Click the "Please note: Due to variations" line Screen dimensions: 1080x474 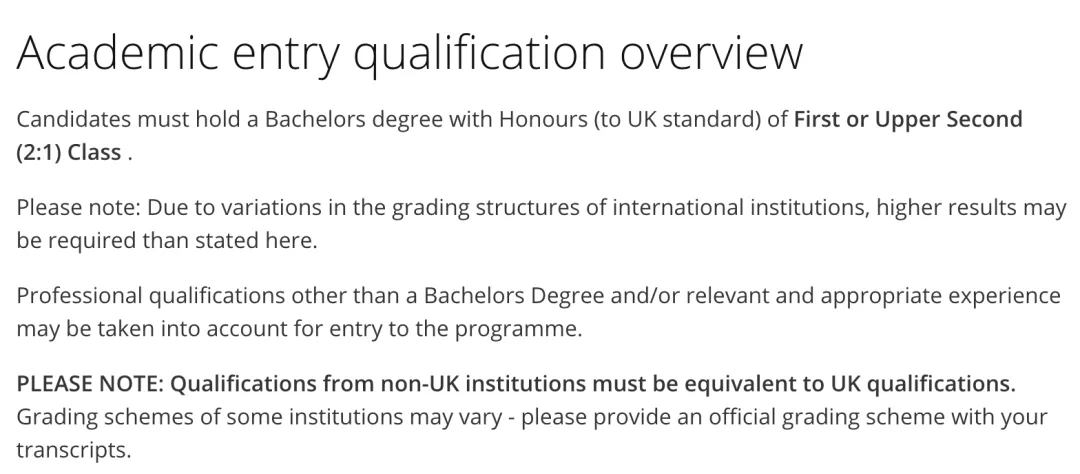tap(541, 207)
